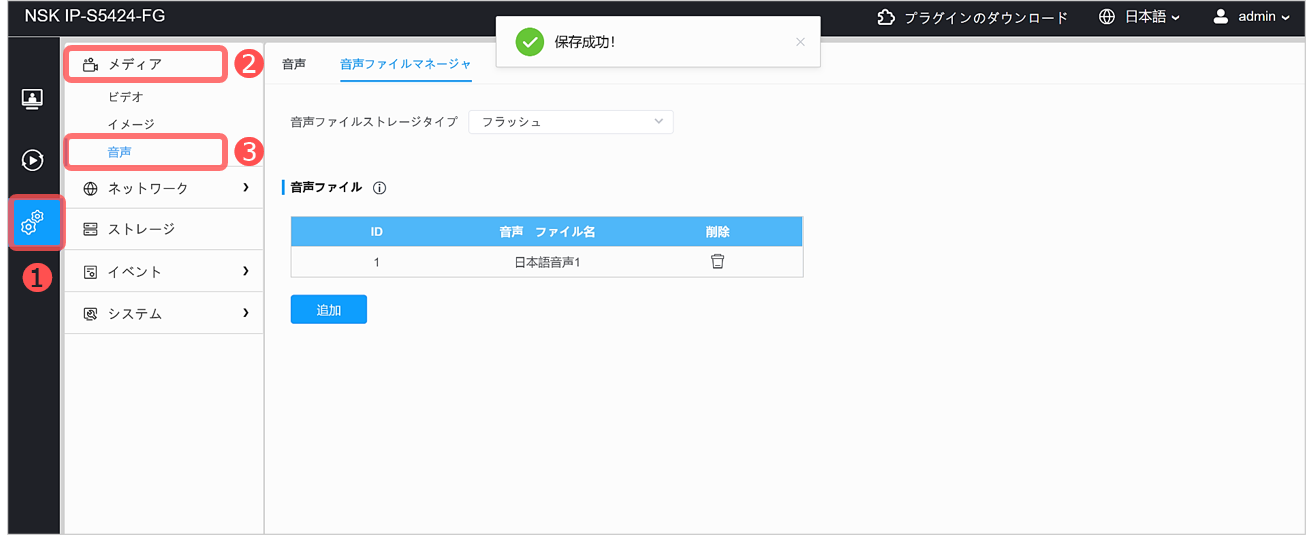The image size is (1306, 535).
Task: Expand the システム menu section
Action: click(x=165, y=314)
